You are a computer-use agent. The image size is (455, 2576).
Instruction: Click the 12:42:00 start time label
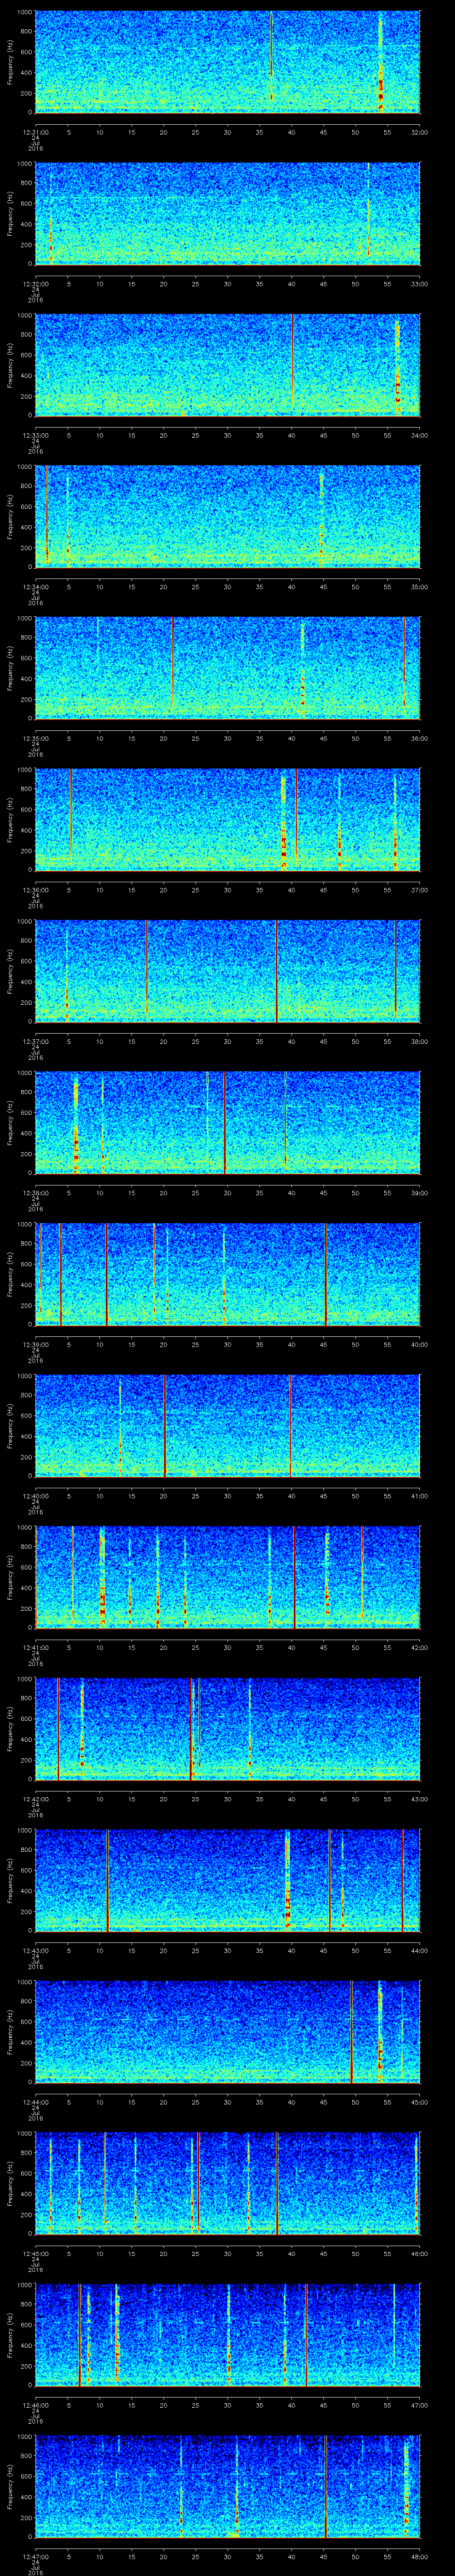pyautogui.click(x=35, y=1798)
